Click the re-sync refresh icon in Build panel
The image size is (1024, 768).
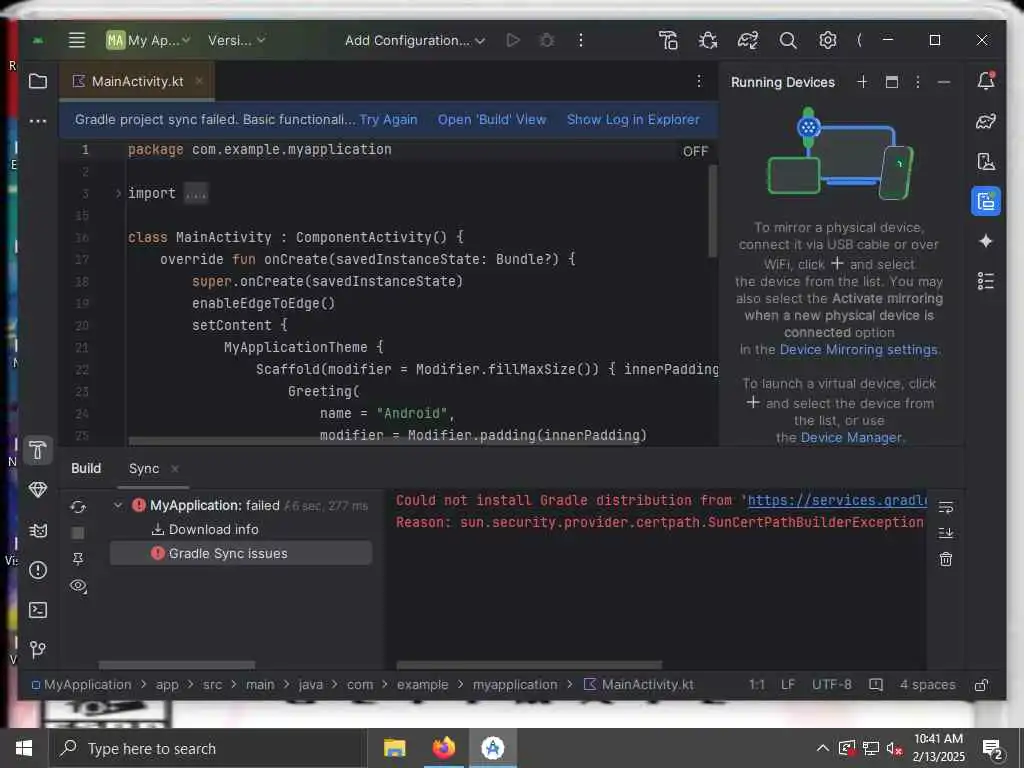point(78,507)
